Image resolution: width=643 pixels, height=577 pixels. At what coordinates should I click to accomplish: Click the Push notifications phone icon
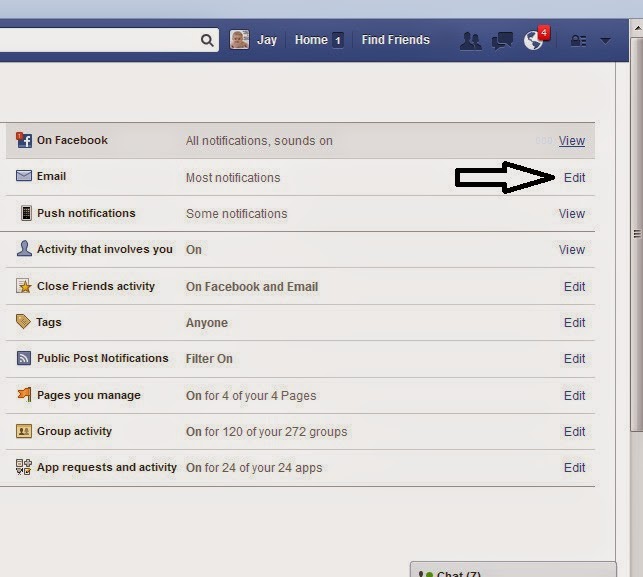(x=26, y=213)
